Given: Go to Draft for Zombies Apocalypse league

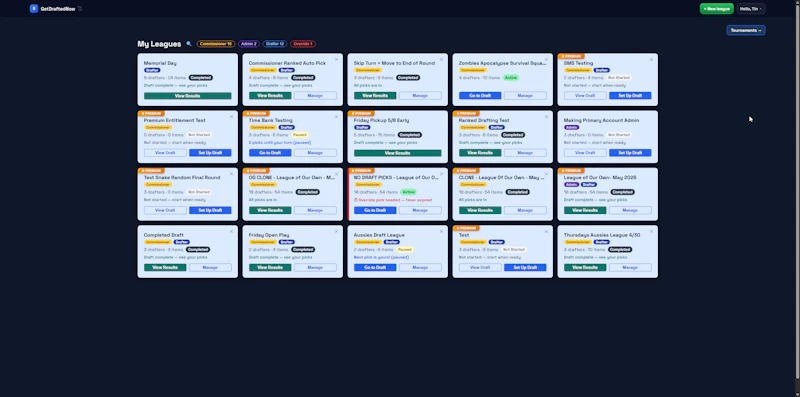Looking at the screenshot, I should (x=480, y=96).
